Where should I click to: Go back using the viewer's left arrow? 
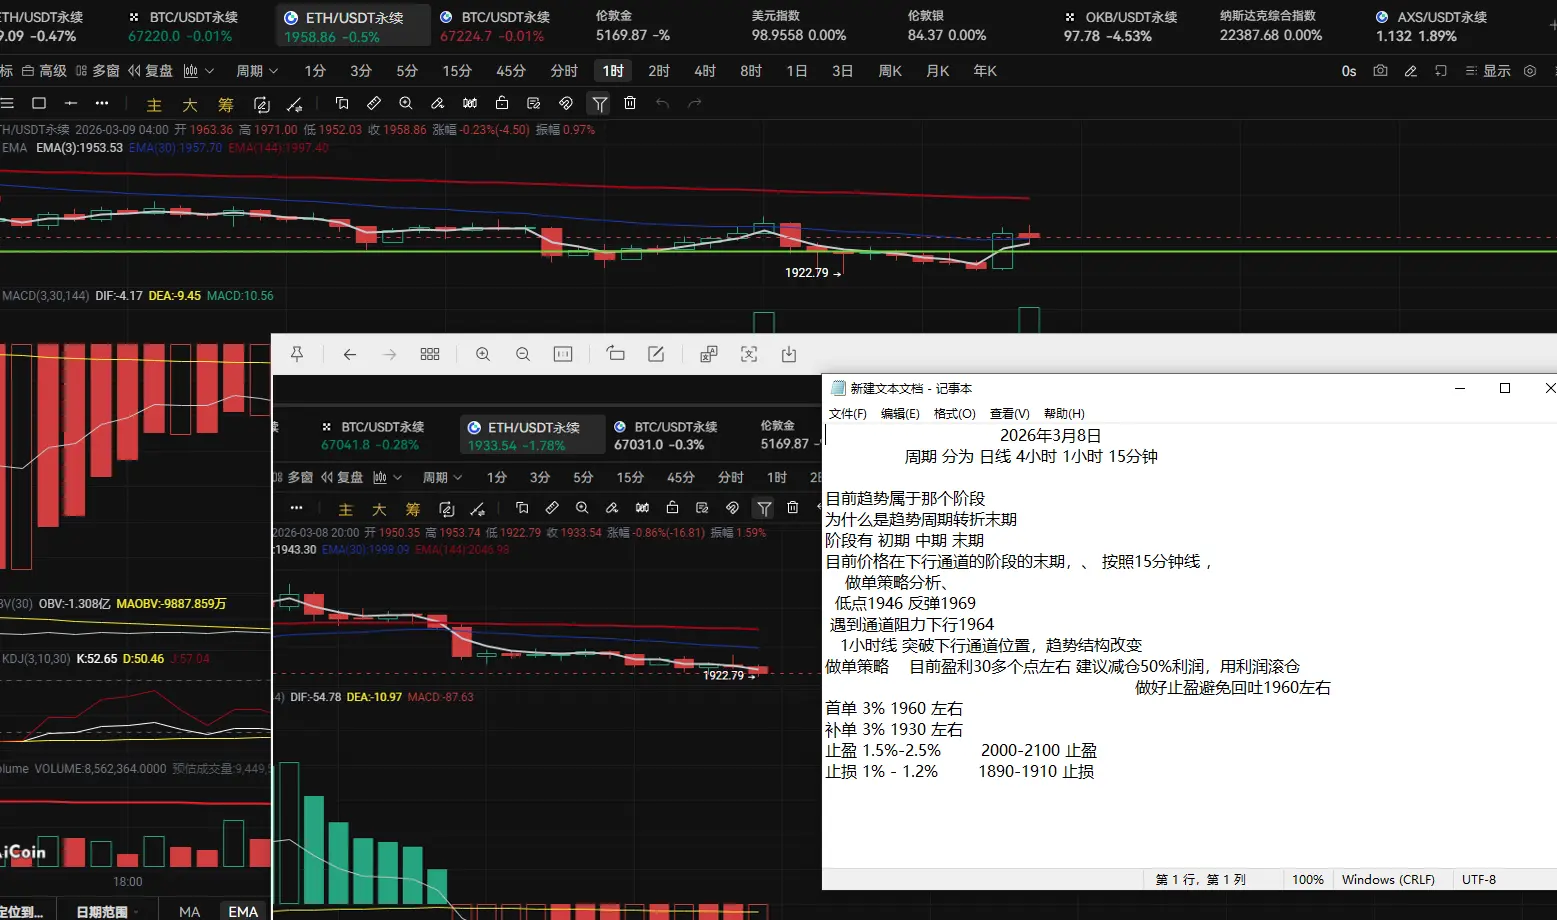[x=349, y=354]
